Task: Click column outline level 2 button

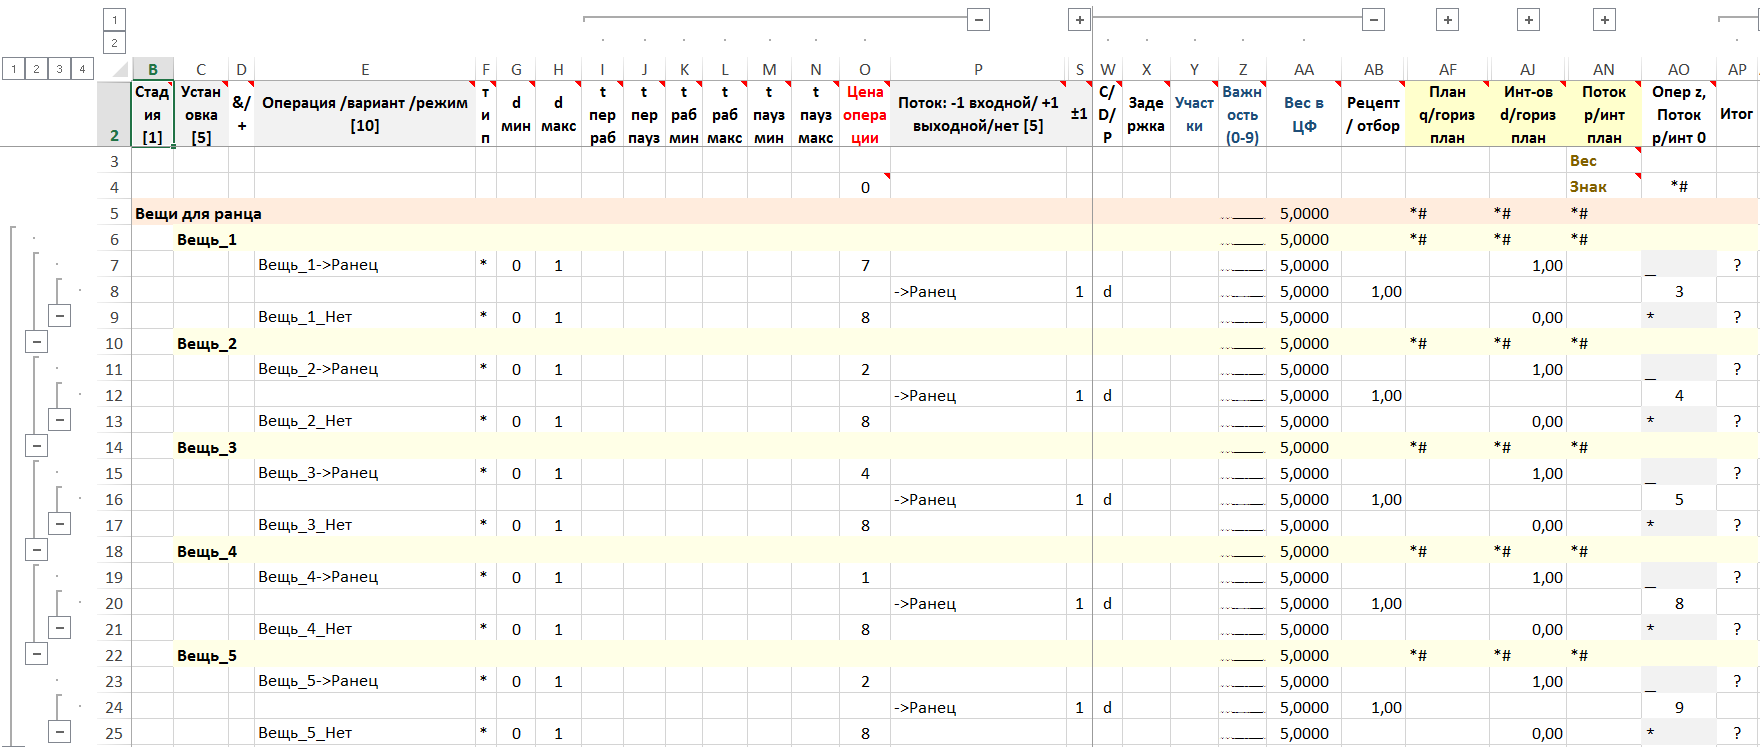Action: pos(115,43)
